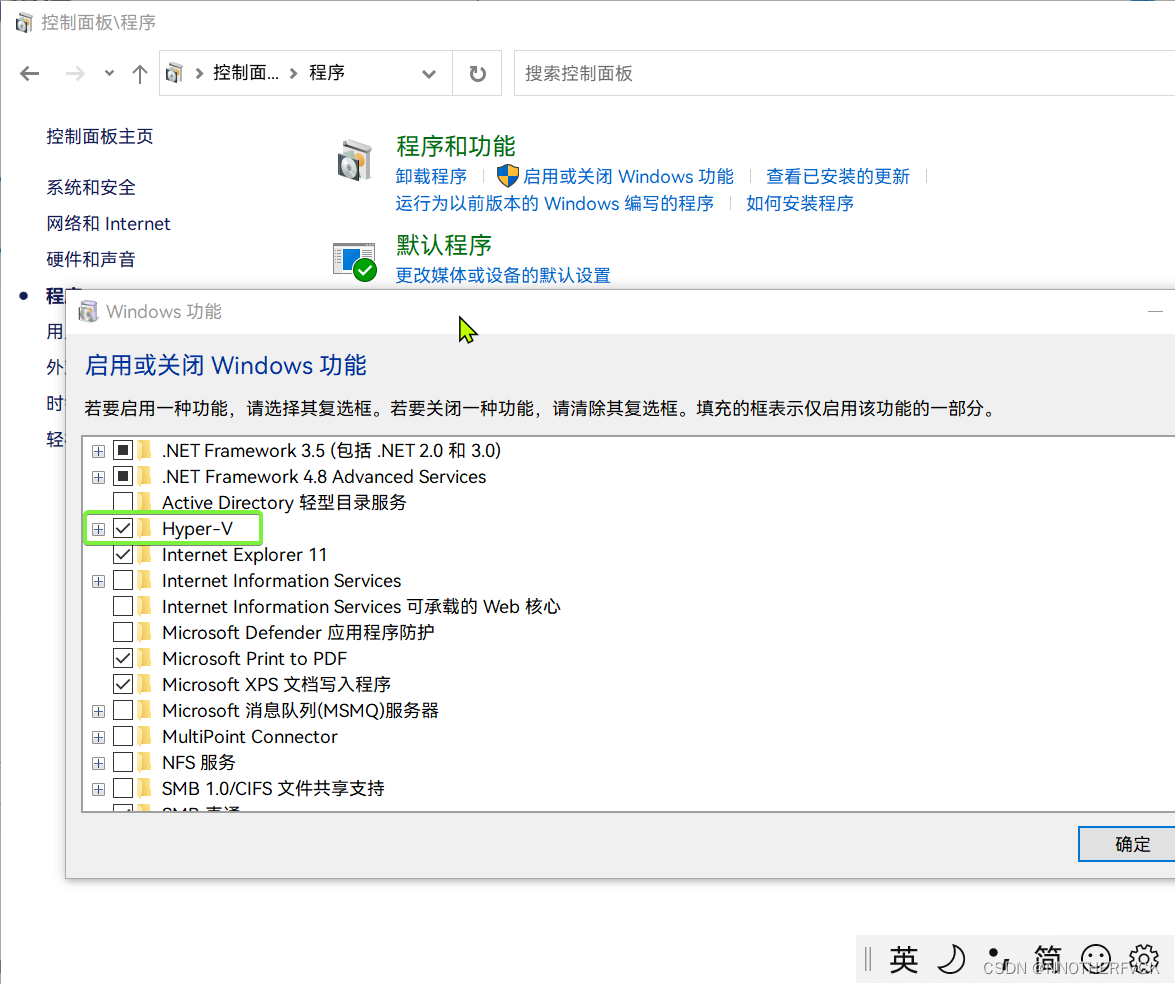Viewport: 1175px width, 984px height.
Task: Open 系统和安全 category
Action: 91,187
